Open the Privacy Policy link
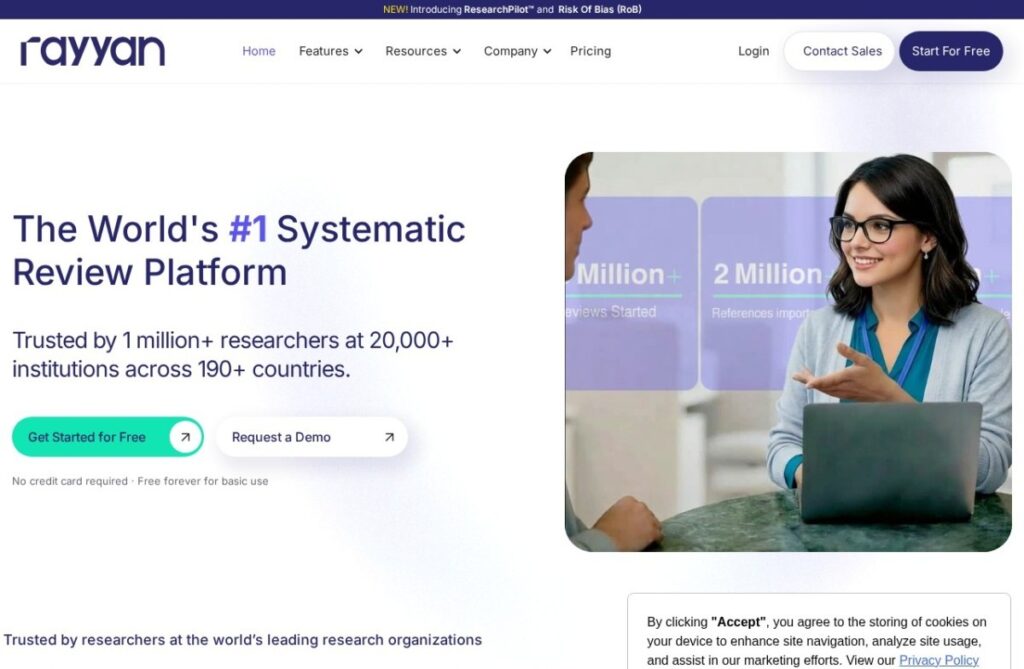The width and height of the screenshot is (1024, 669). 938,660
